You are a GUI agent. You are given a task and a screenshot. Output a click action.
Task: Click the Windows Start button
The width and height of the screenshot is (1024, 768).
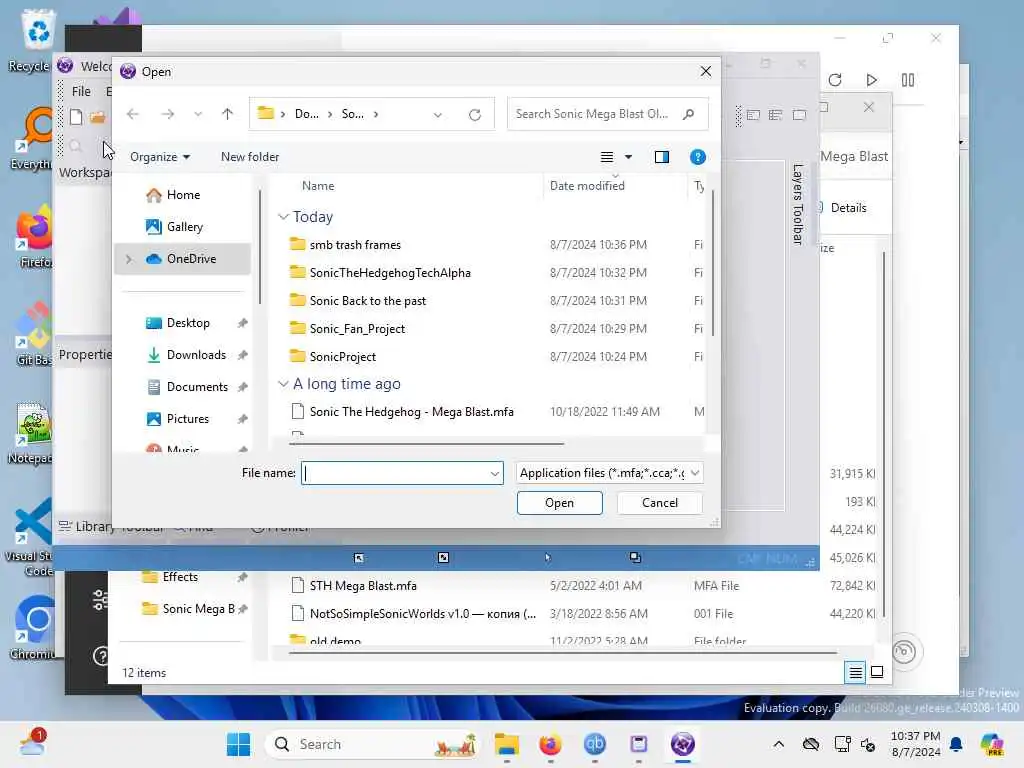[x=238, y=744]
